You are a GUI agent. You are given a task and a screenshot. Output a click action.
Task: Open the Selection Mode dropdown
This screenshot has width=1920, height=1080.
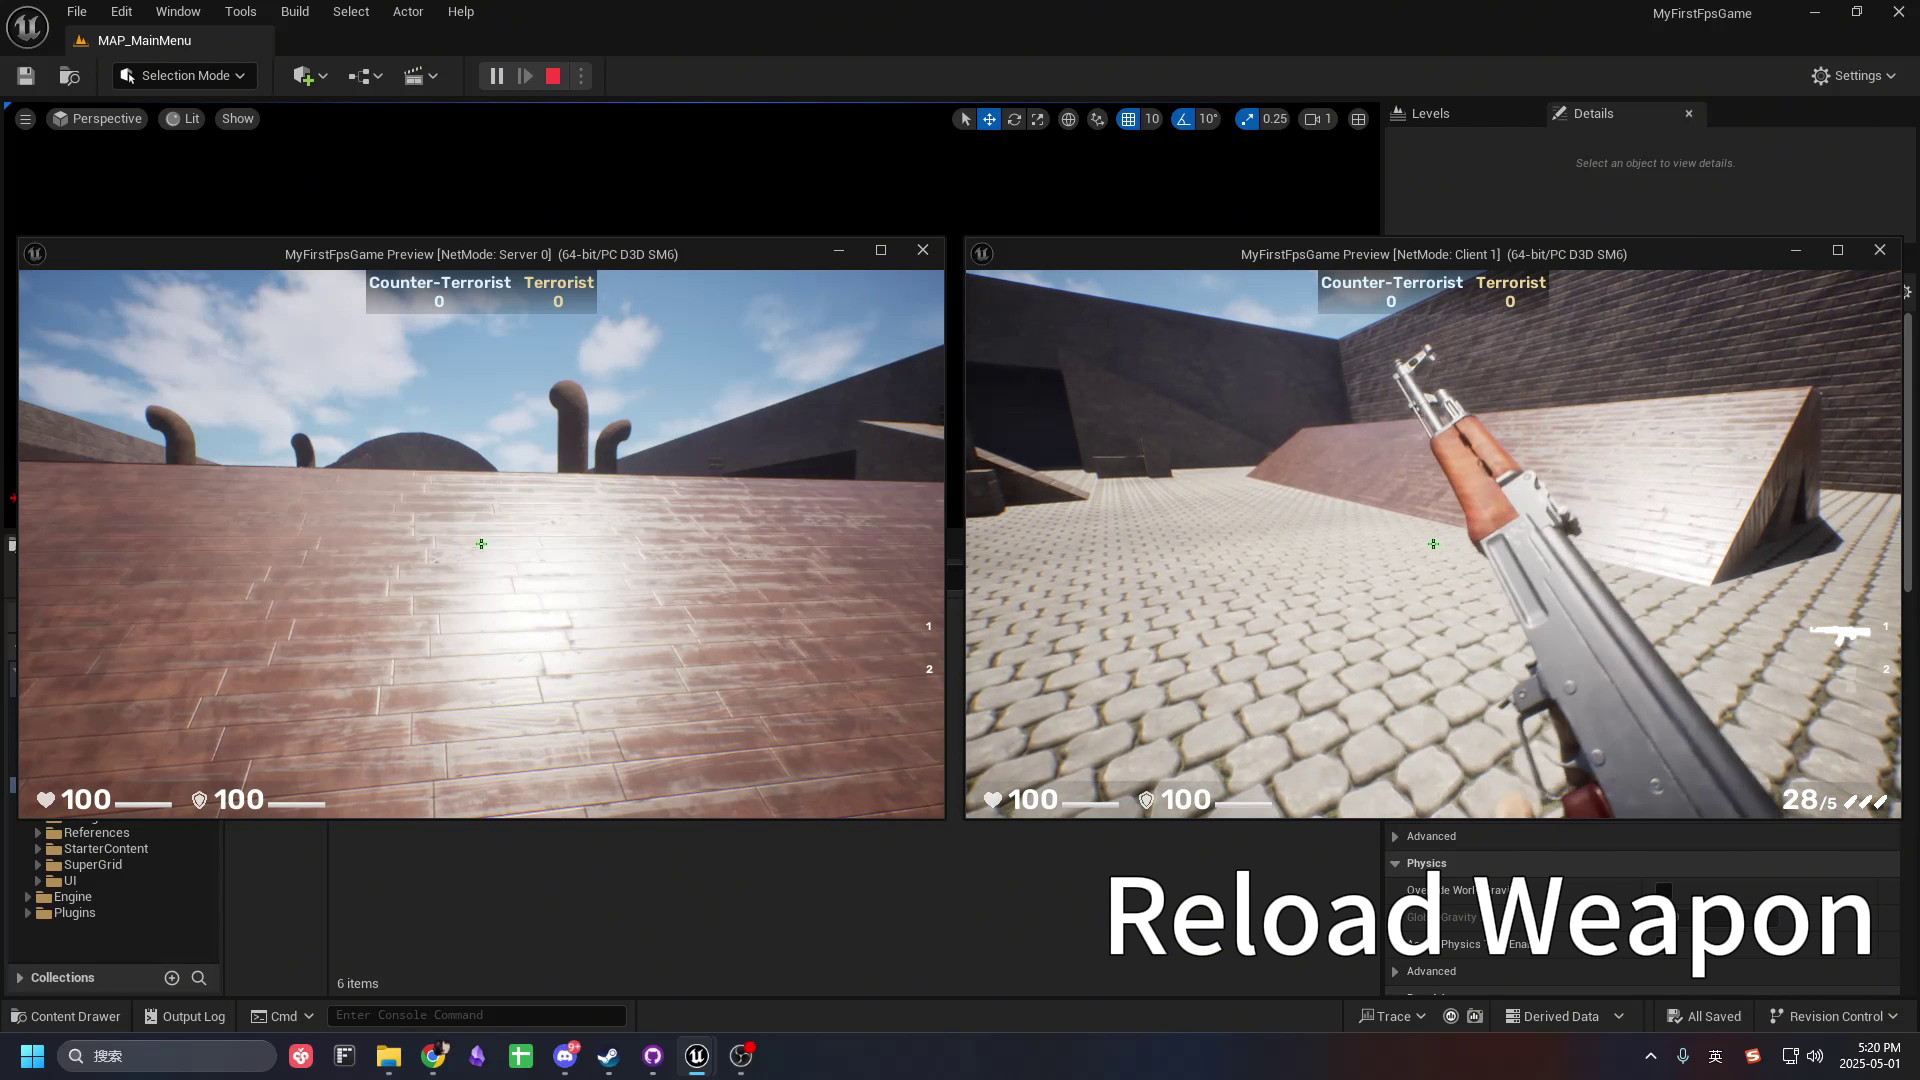pyautogui.click(x=184, y=76)
